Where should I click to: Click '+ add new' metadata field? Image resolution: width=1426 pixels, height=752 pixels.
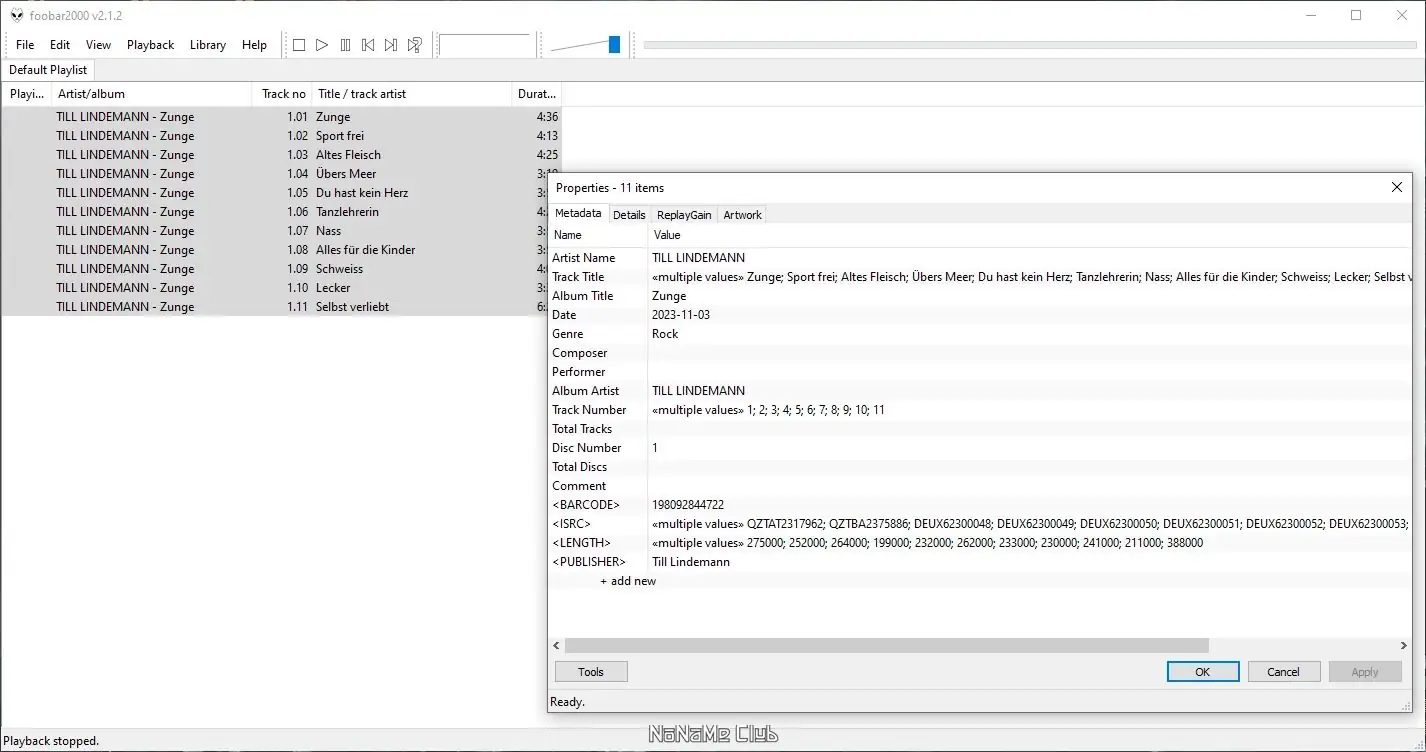click(x=628, y=581)
